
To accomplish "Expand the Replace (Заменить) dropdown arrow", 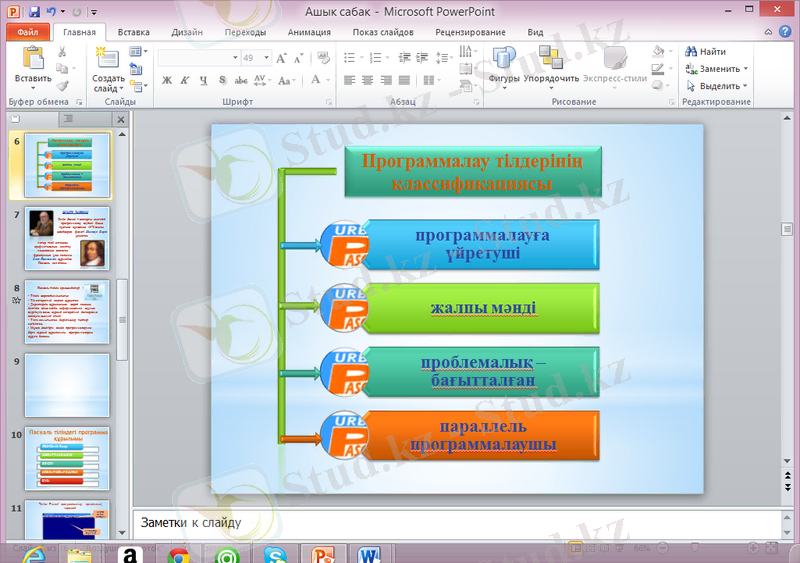I will (746, 69).
